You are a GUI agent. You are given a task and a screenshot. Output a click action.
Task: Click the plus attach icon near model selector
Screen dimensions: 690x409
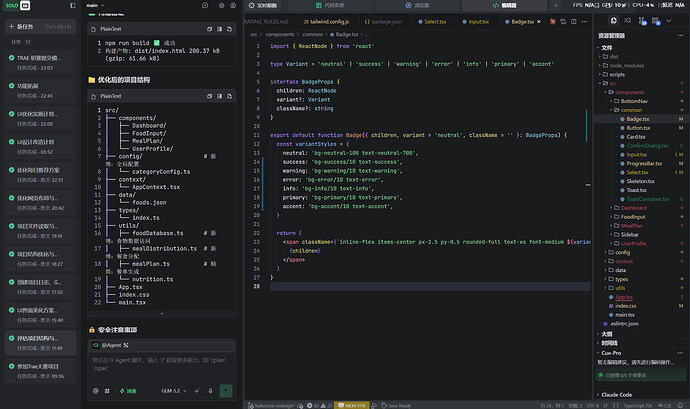(197, 391)
